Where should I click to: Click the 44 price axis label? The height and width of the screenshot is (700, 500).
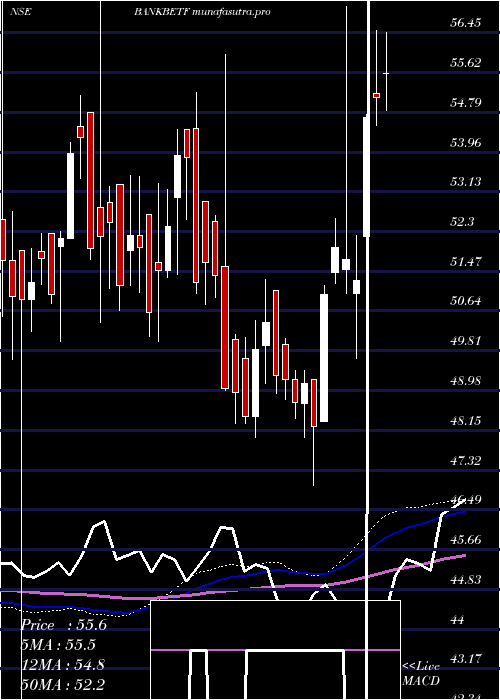[458, 620]
